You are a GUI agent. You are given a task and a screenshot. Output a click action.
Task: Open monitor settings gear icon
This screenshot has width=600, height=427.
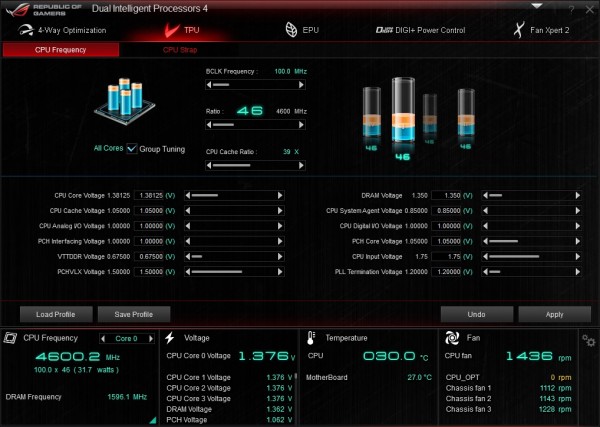pyautogui.click(x=589, y=340)
